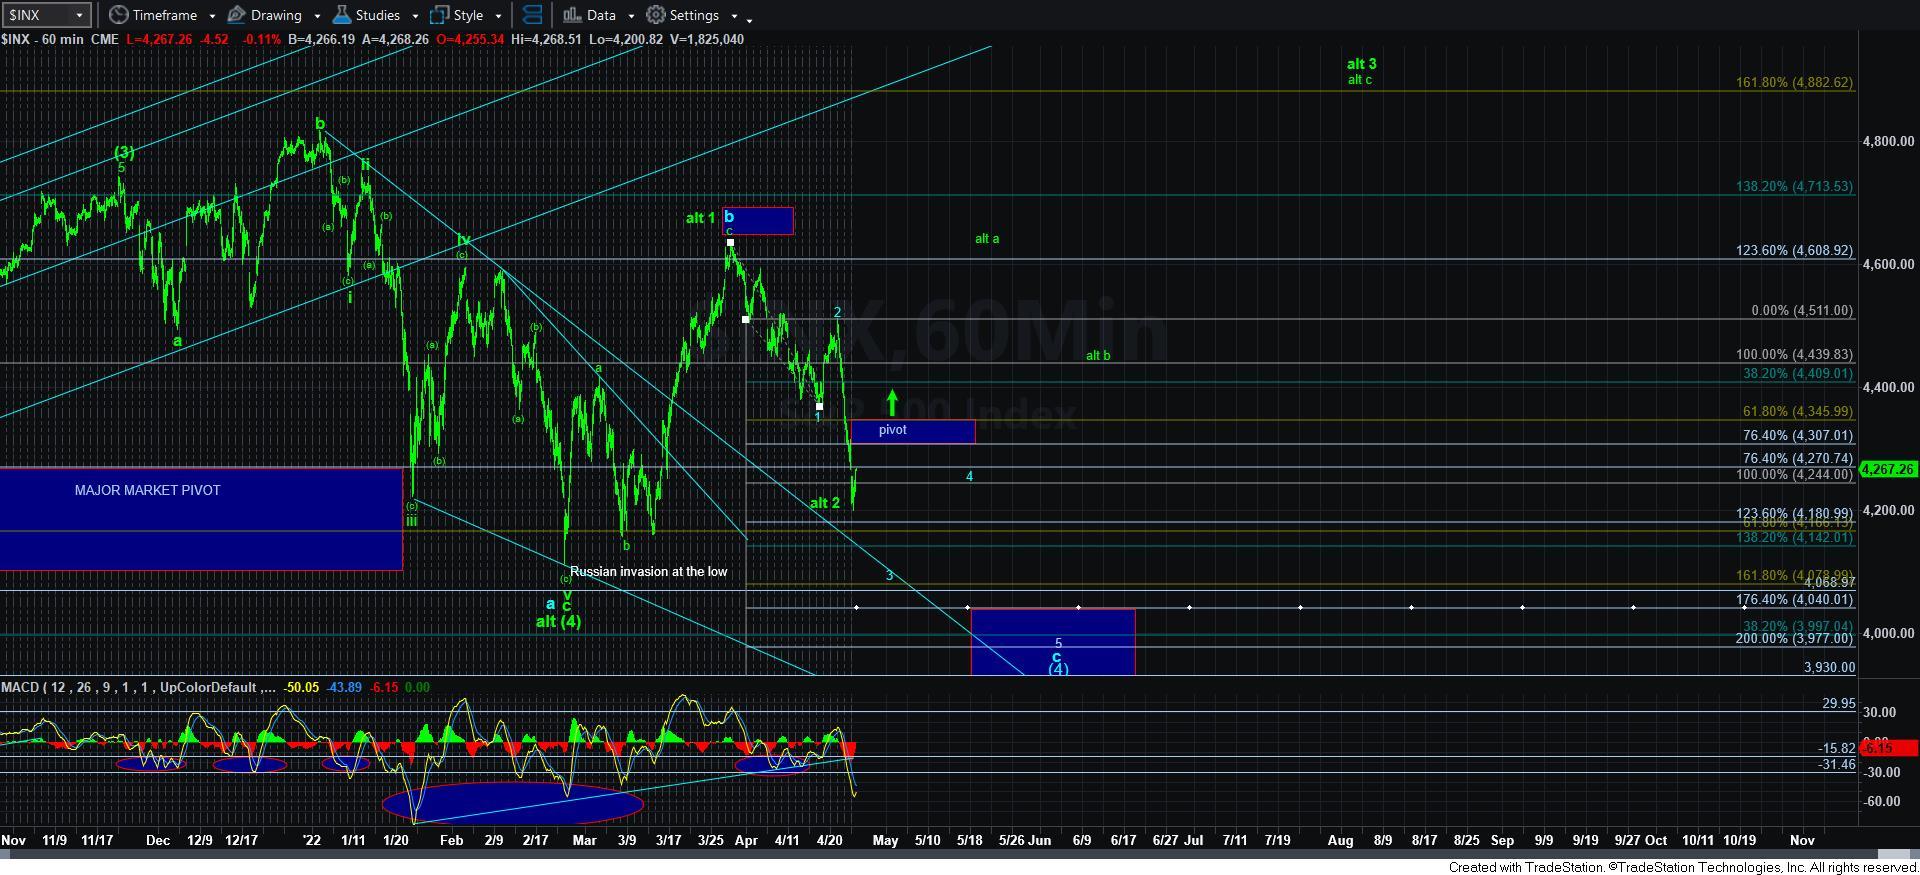
Task: Click the symbol linking icon
Action: [x=532, y=15]
